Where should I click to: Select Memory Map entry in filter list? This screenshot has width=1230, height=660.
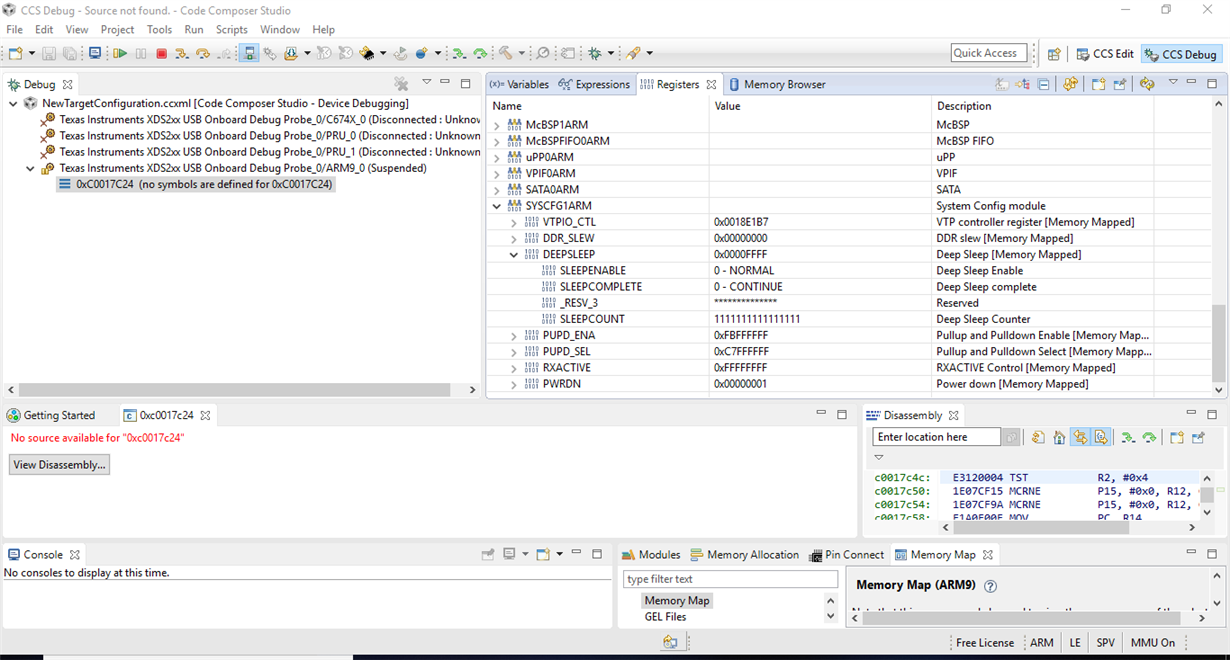677,601
